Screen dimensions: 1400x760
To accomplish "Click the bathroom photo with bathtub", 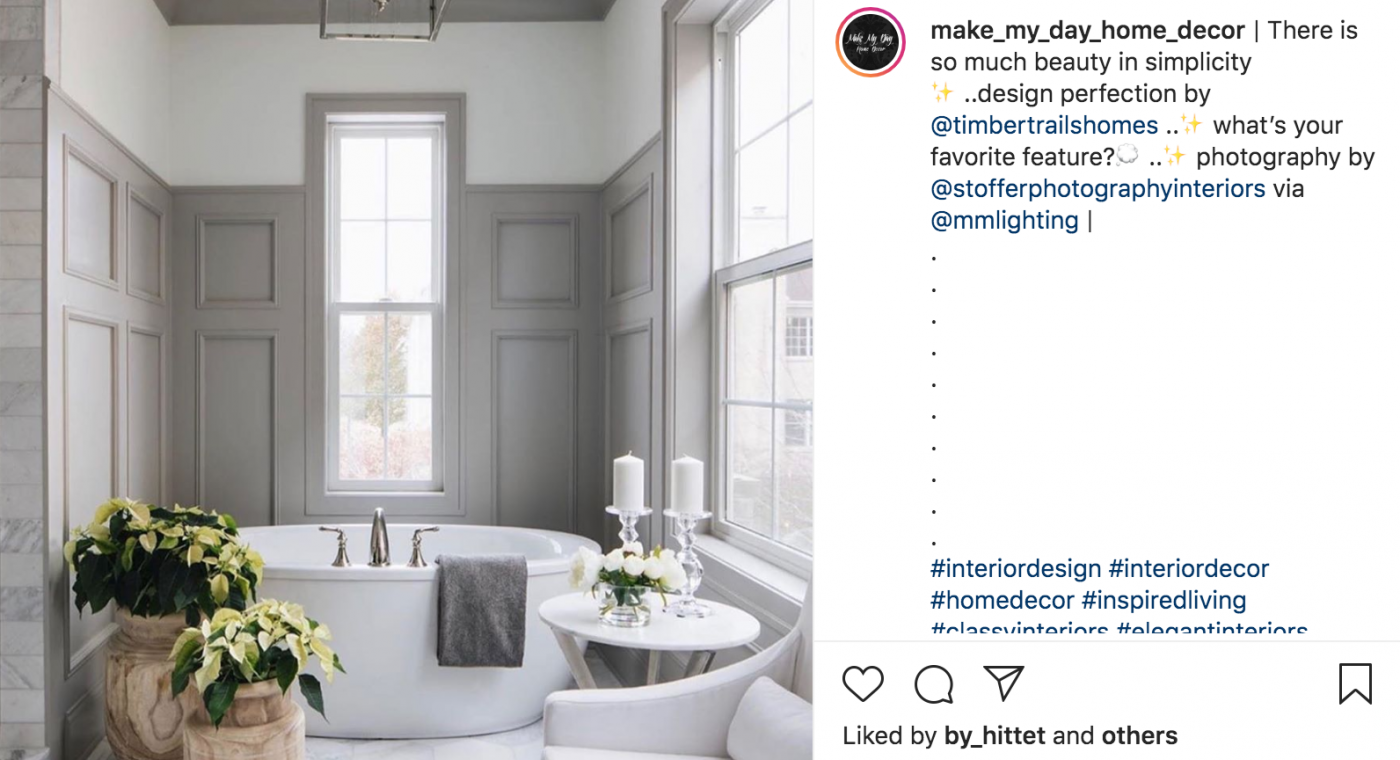I will (406, 380).
